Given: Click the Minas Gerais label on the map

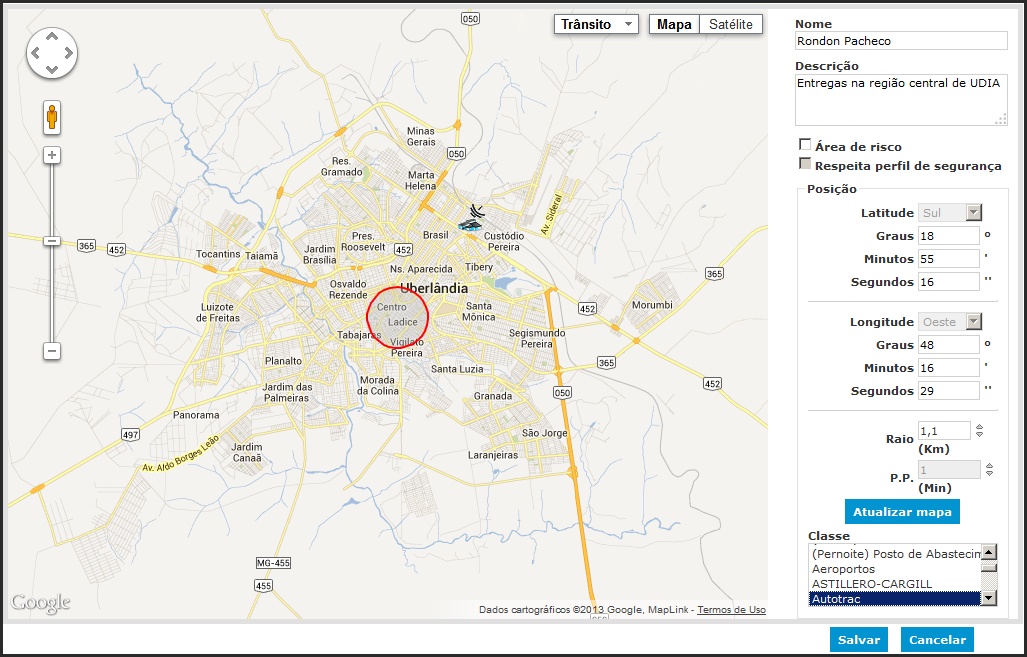Looking at the screenshot, I should (x=421, y=136).
